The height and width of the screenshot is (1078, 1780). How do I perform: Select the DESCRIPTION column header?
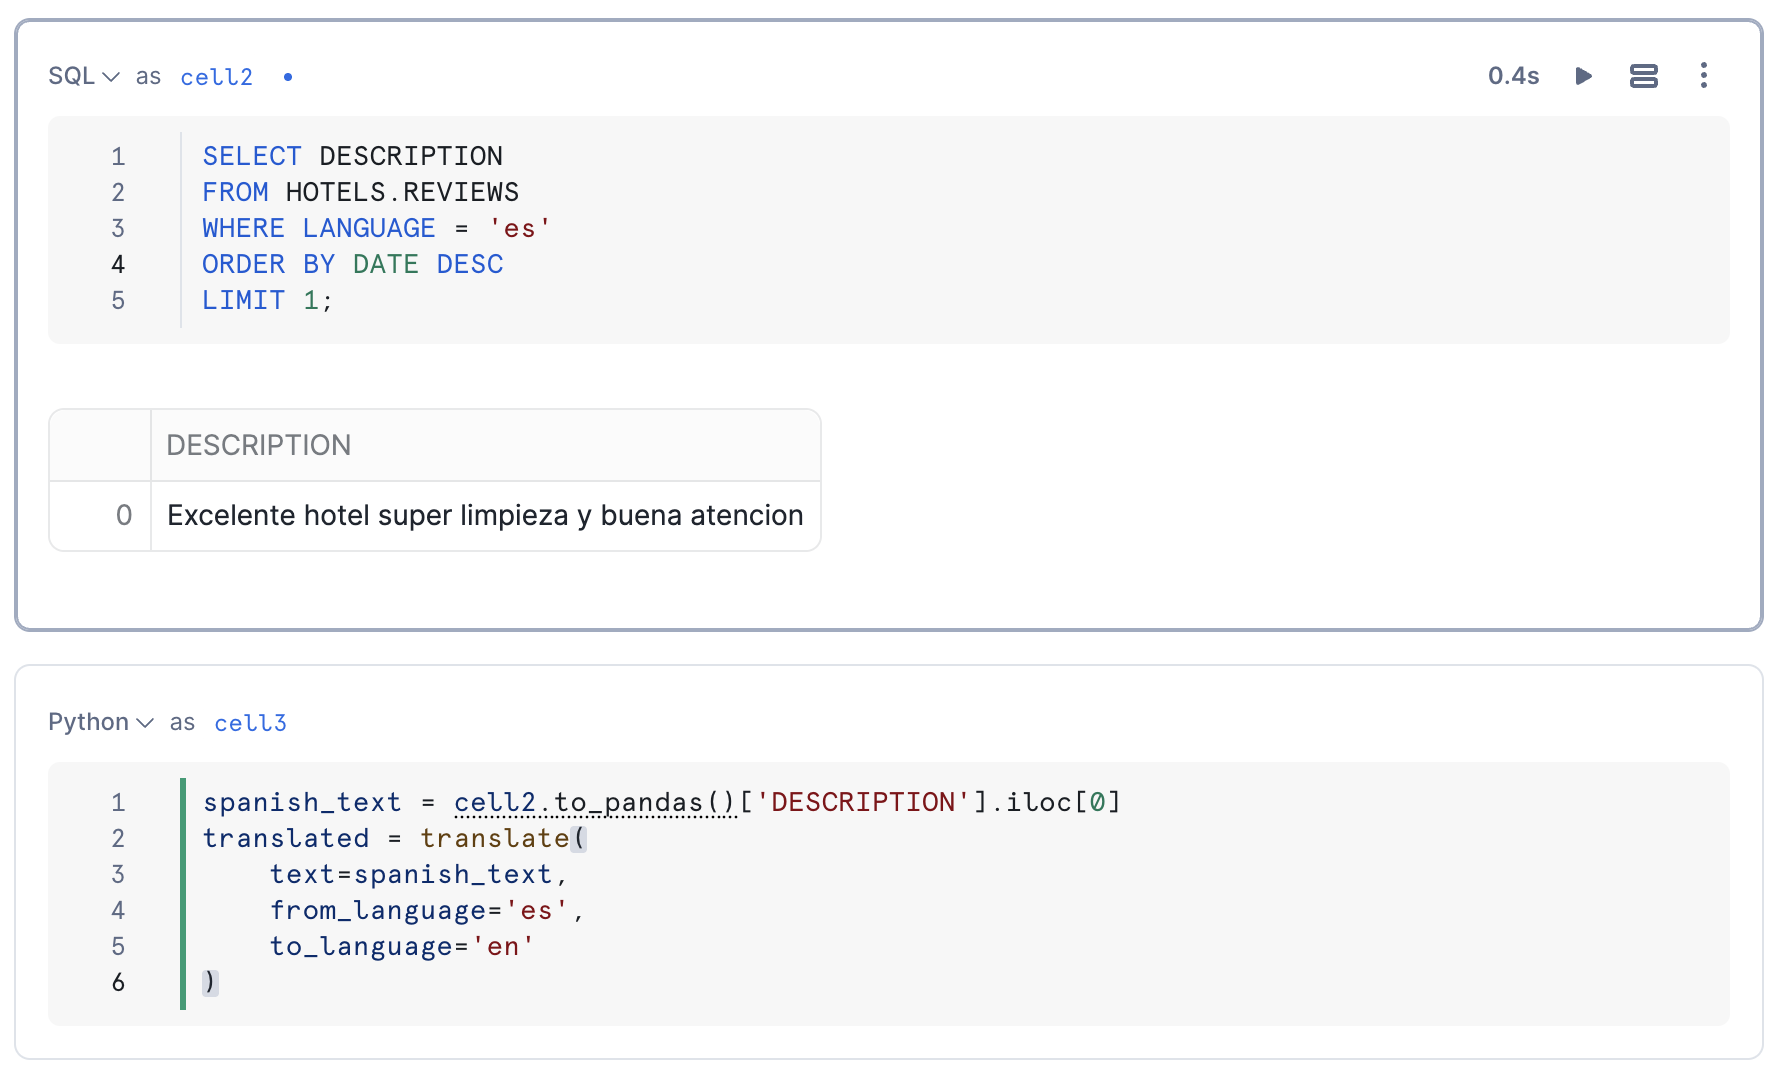click(x=259, y=445)
